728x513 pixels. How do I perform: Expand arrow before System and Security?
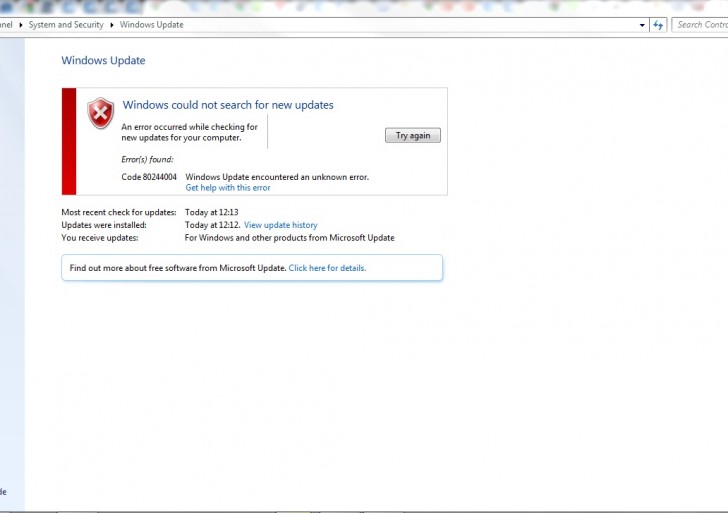coord(20,25)
